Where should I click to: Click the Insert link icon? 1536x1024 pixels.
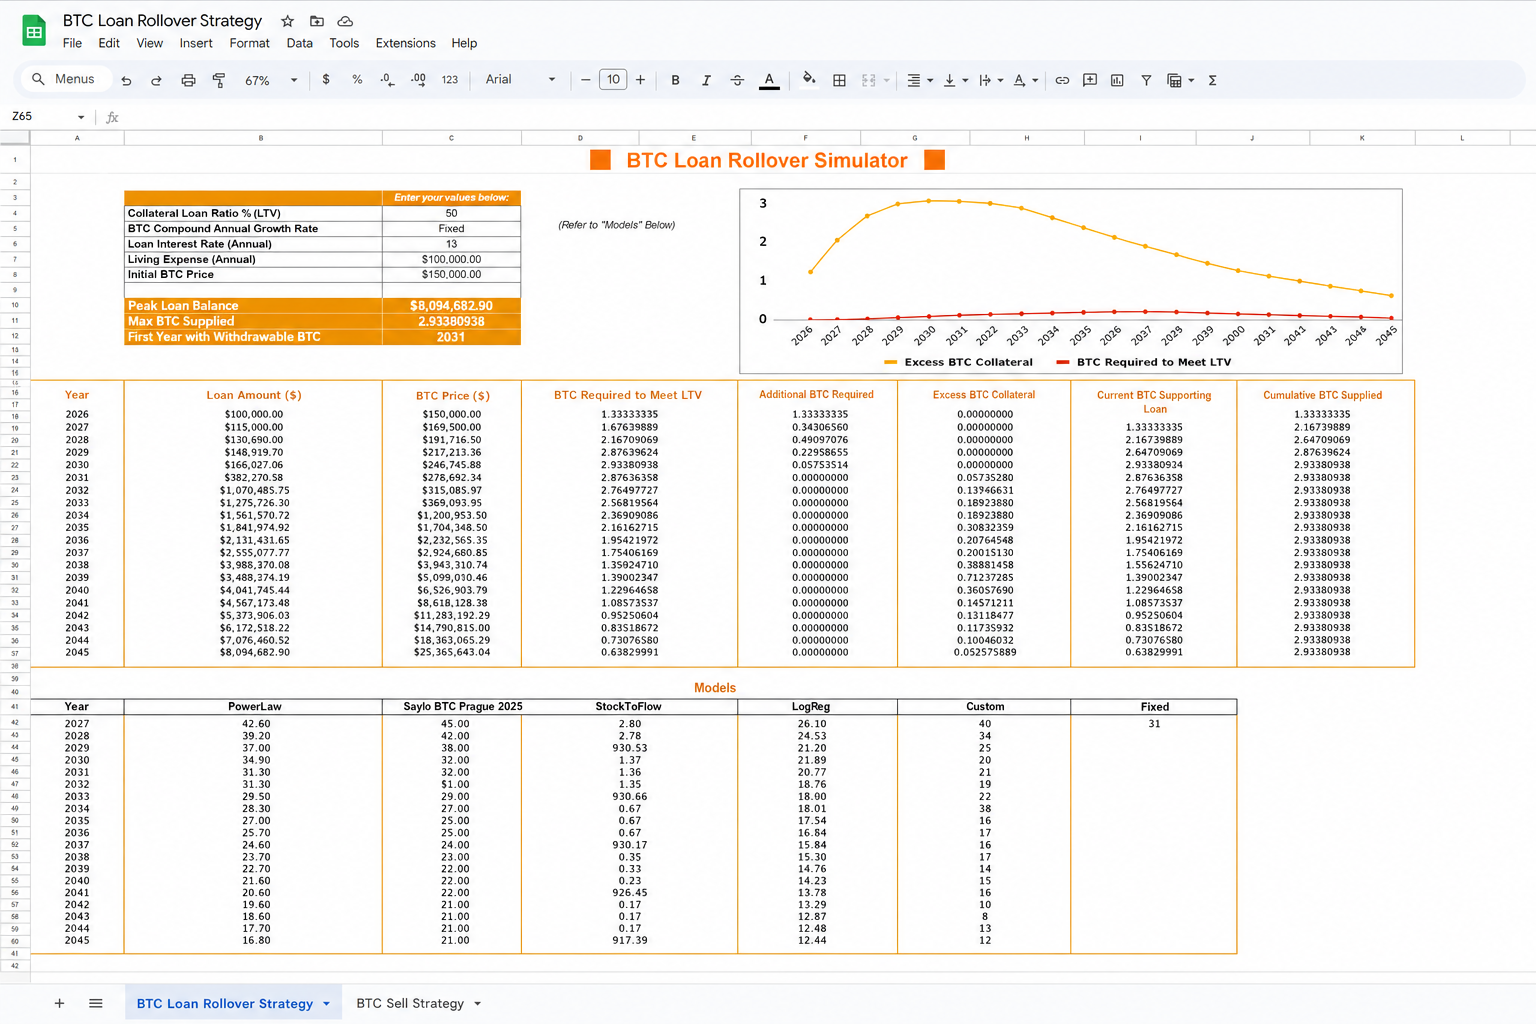point(1062,80)
